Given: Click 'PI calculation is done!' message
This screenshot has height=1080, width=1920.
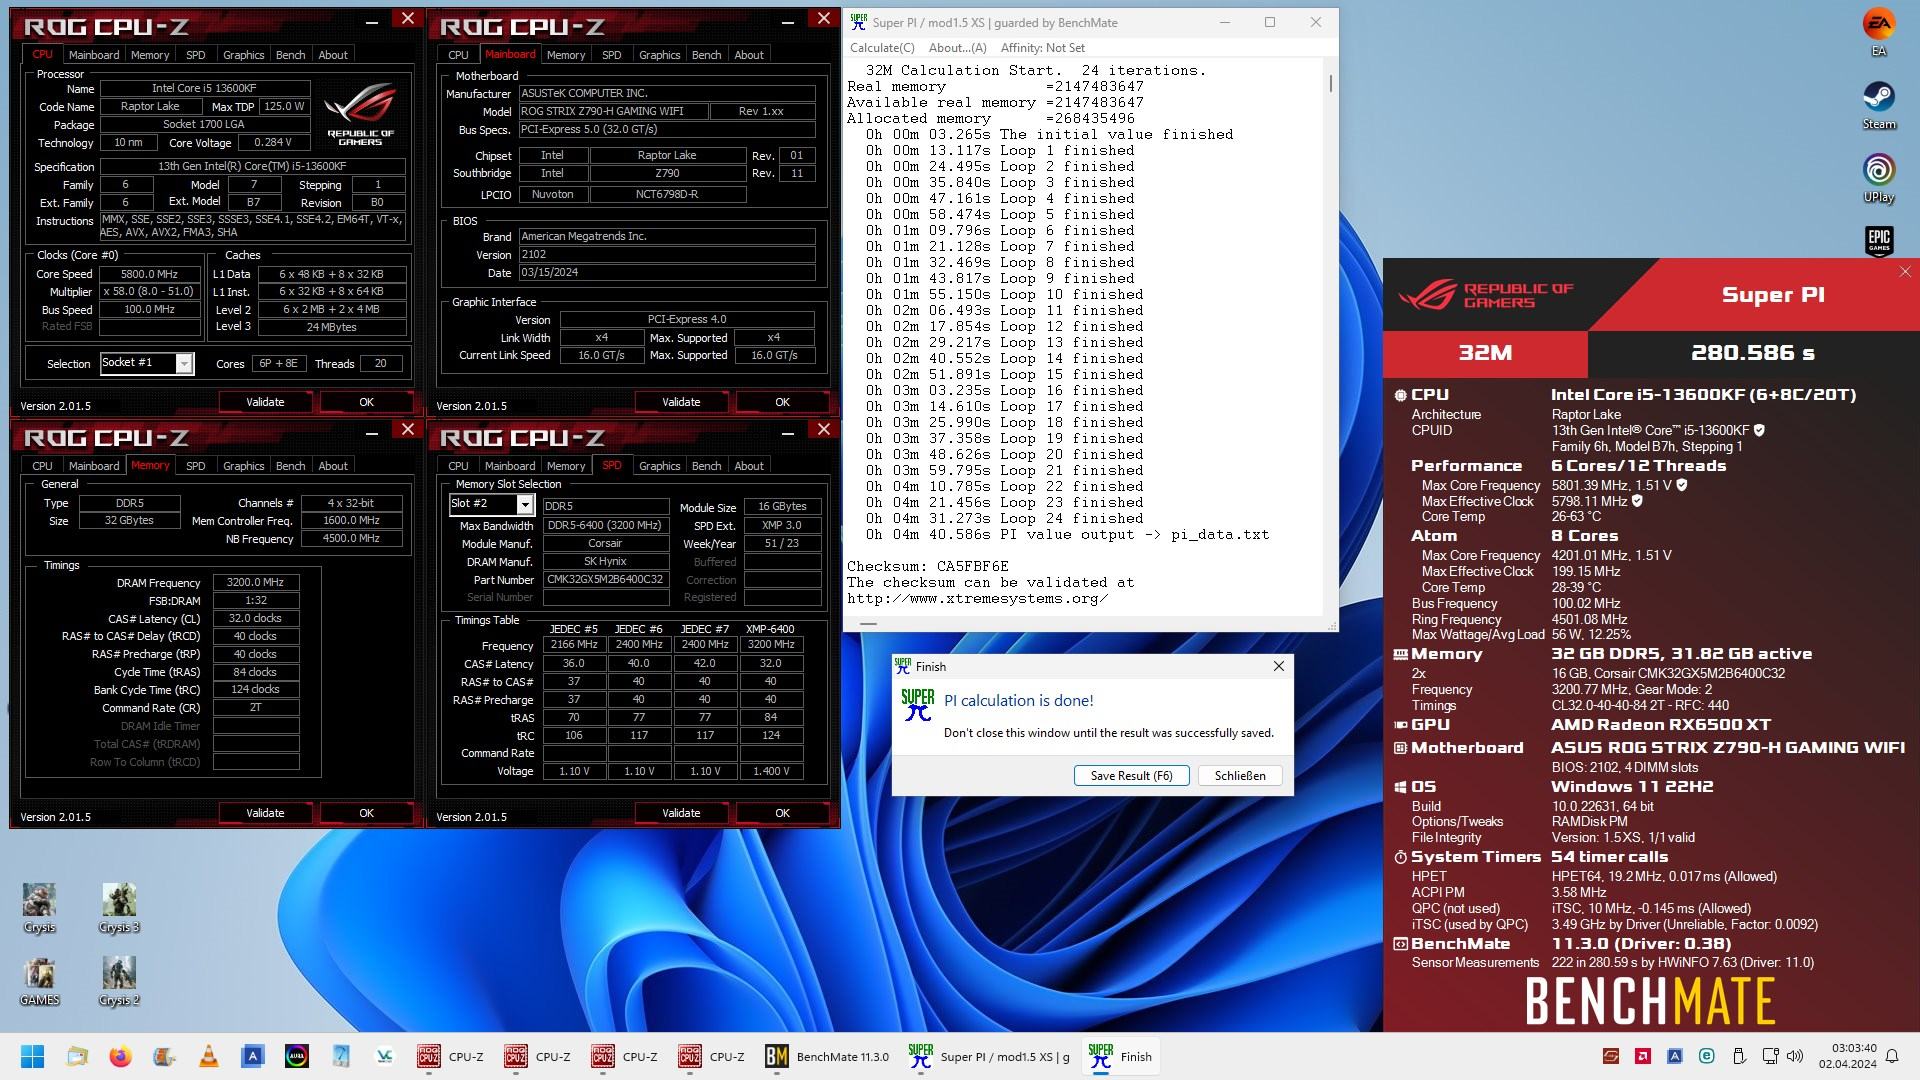Looking at the screenshot, I should (1018, 701).
